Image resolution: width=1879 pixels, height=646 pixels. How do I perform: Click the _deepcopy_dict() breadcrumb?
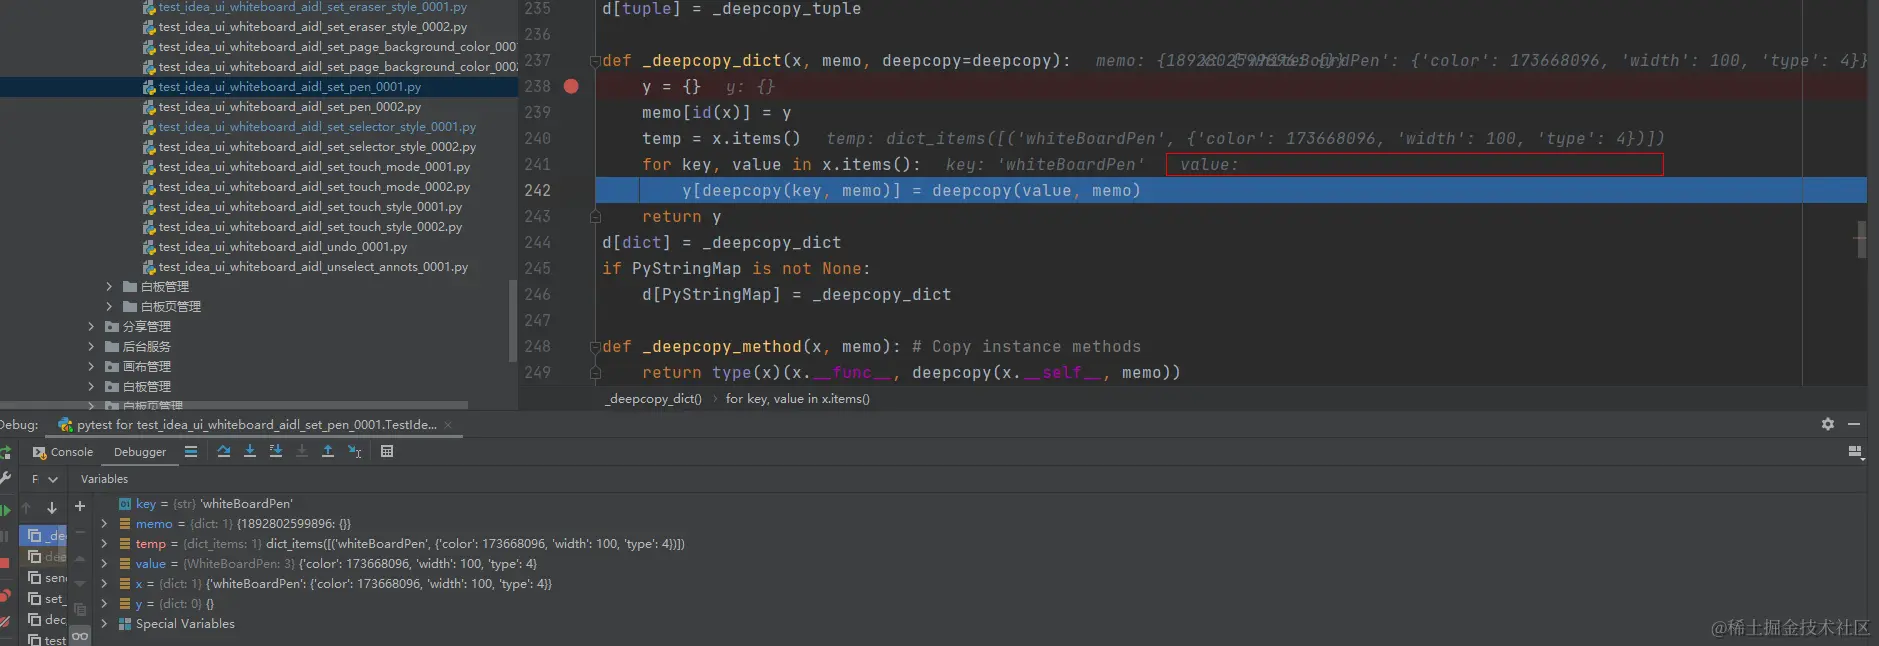653,399
